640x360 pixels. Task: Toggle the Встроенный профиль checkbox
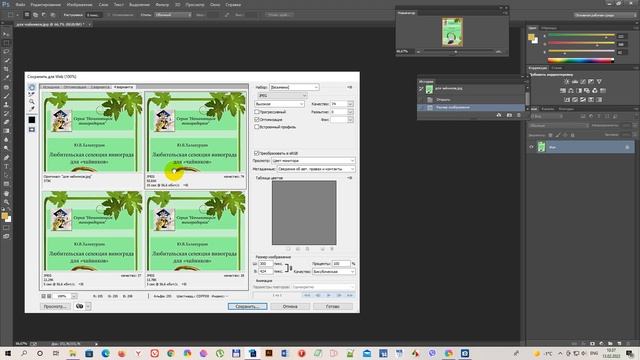tap(257, 127)
